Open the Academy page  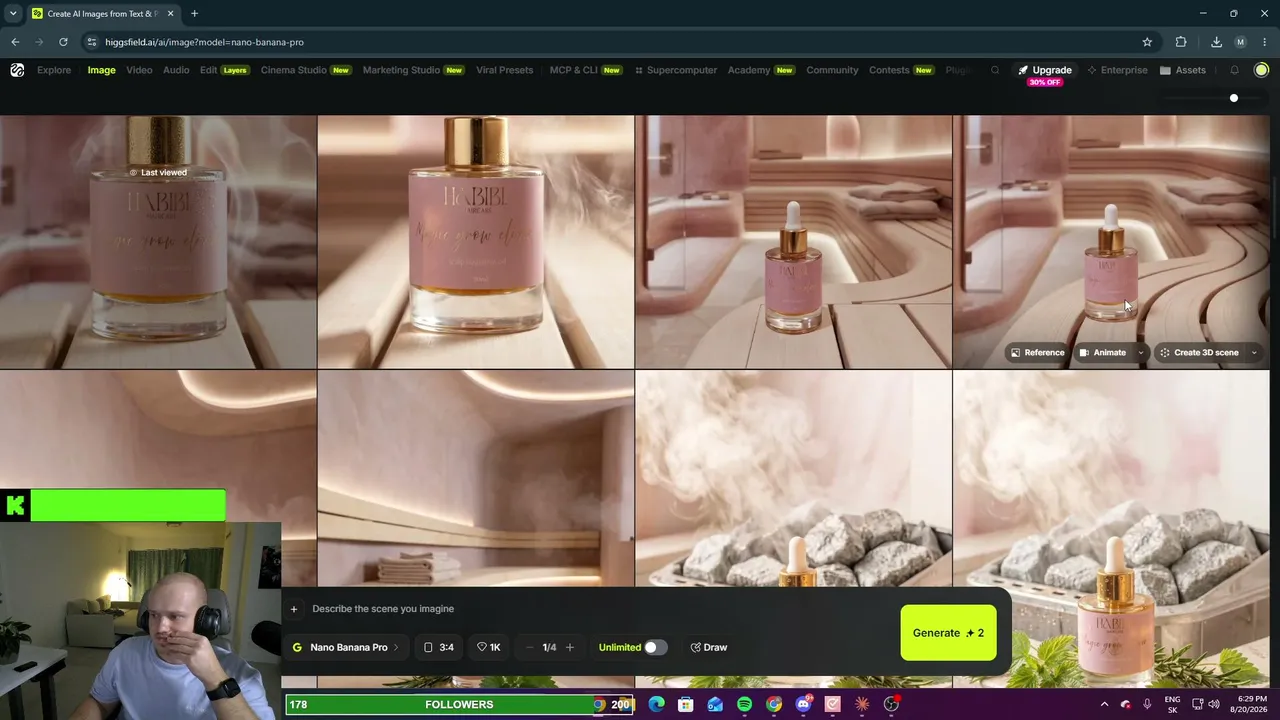pyautogui.click(x=761, y=70)
